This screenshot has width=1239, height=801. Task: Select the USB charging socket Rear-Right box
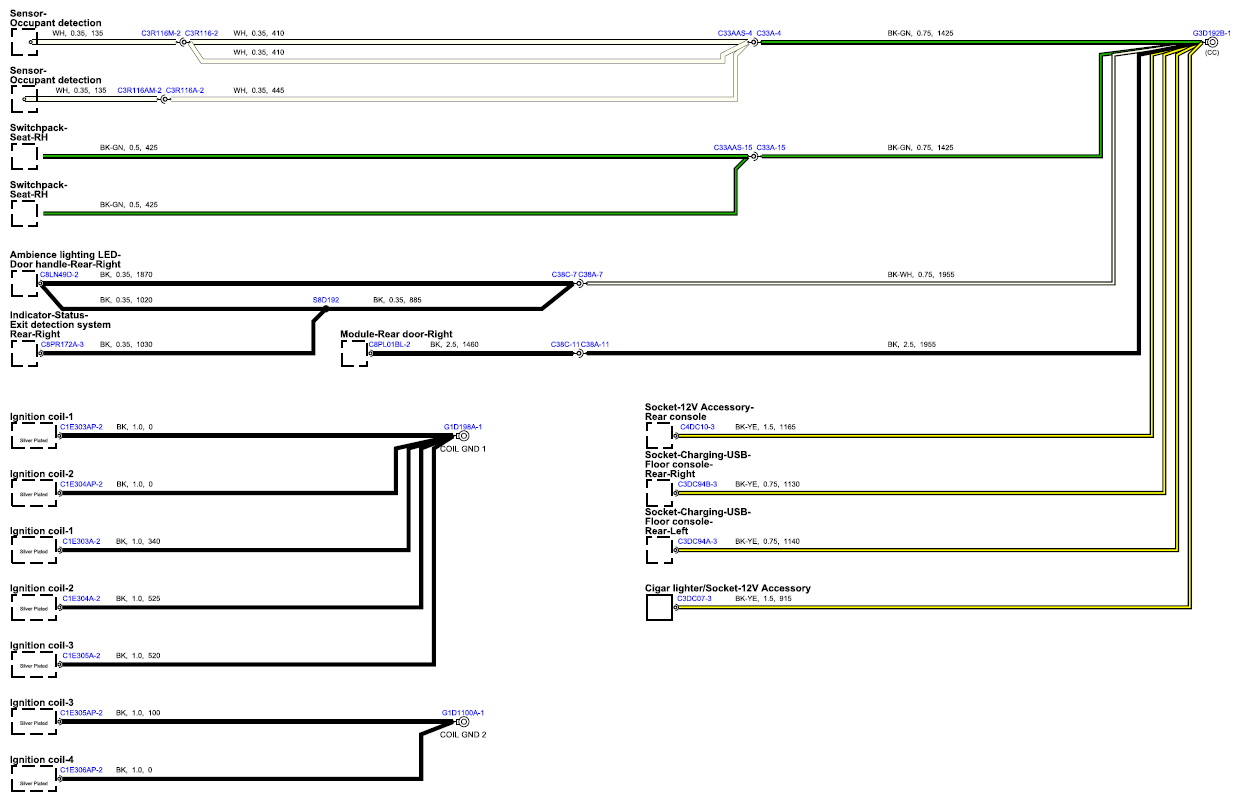[660, 493]
